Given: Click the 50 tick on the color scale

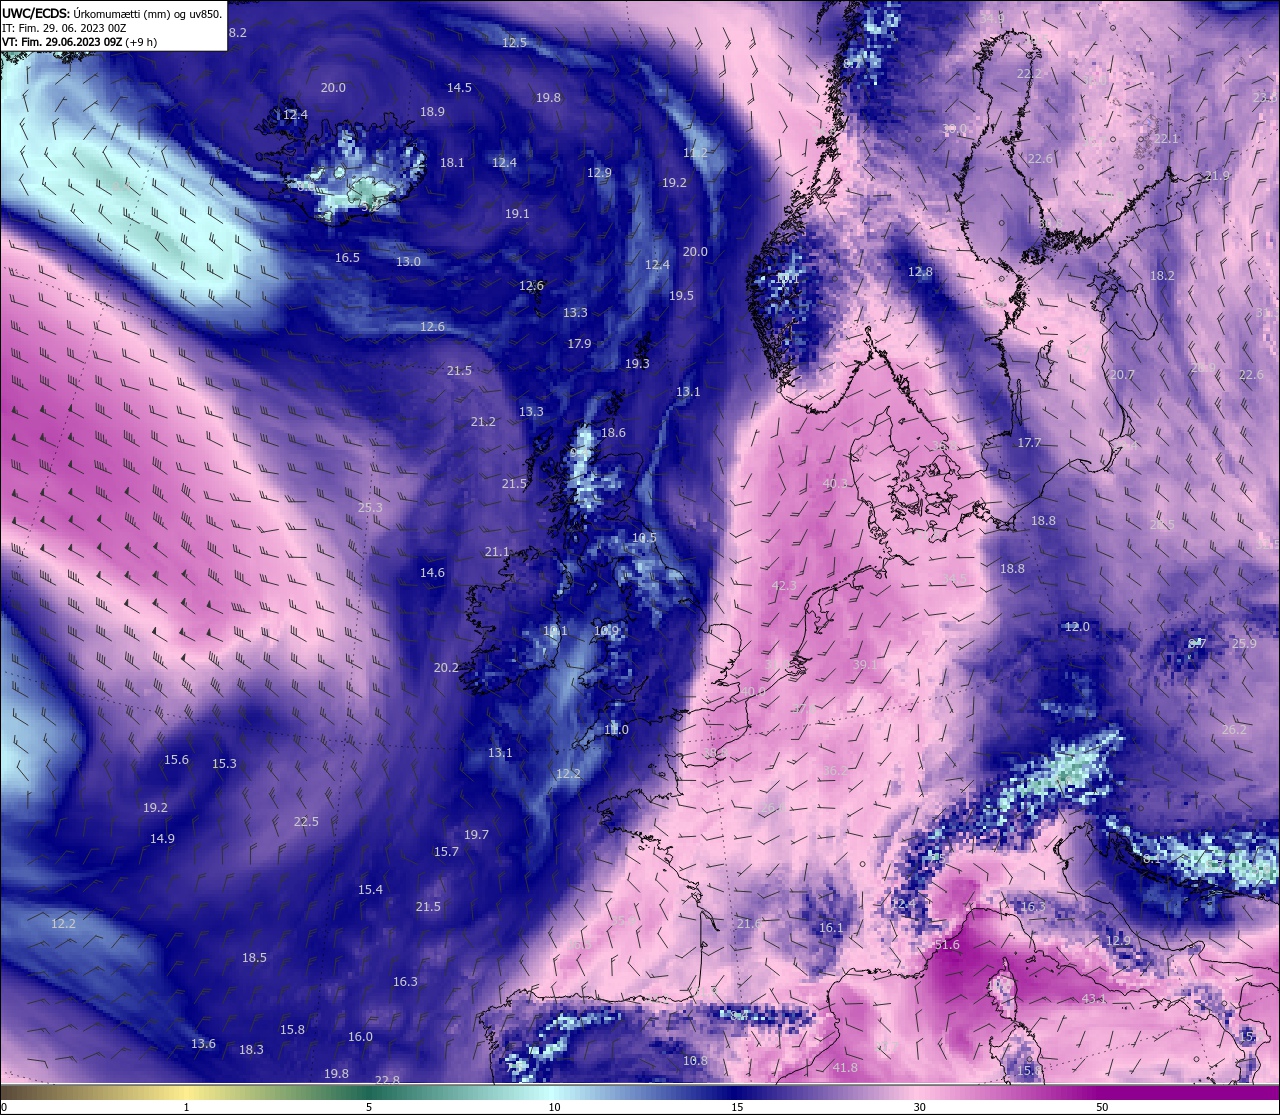Looking at the screenshot, I should pyautogui.click(x=1102, y=1107).
